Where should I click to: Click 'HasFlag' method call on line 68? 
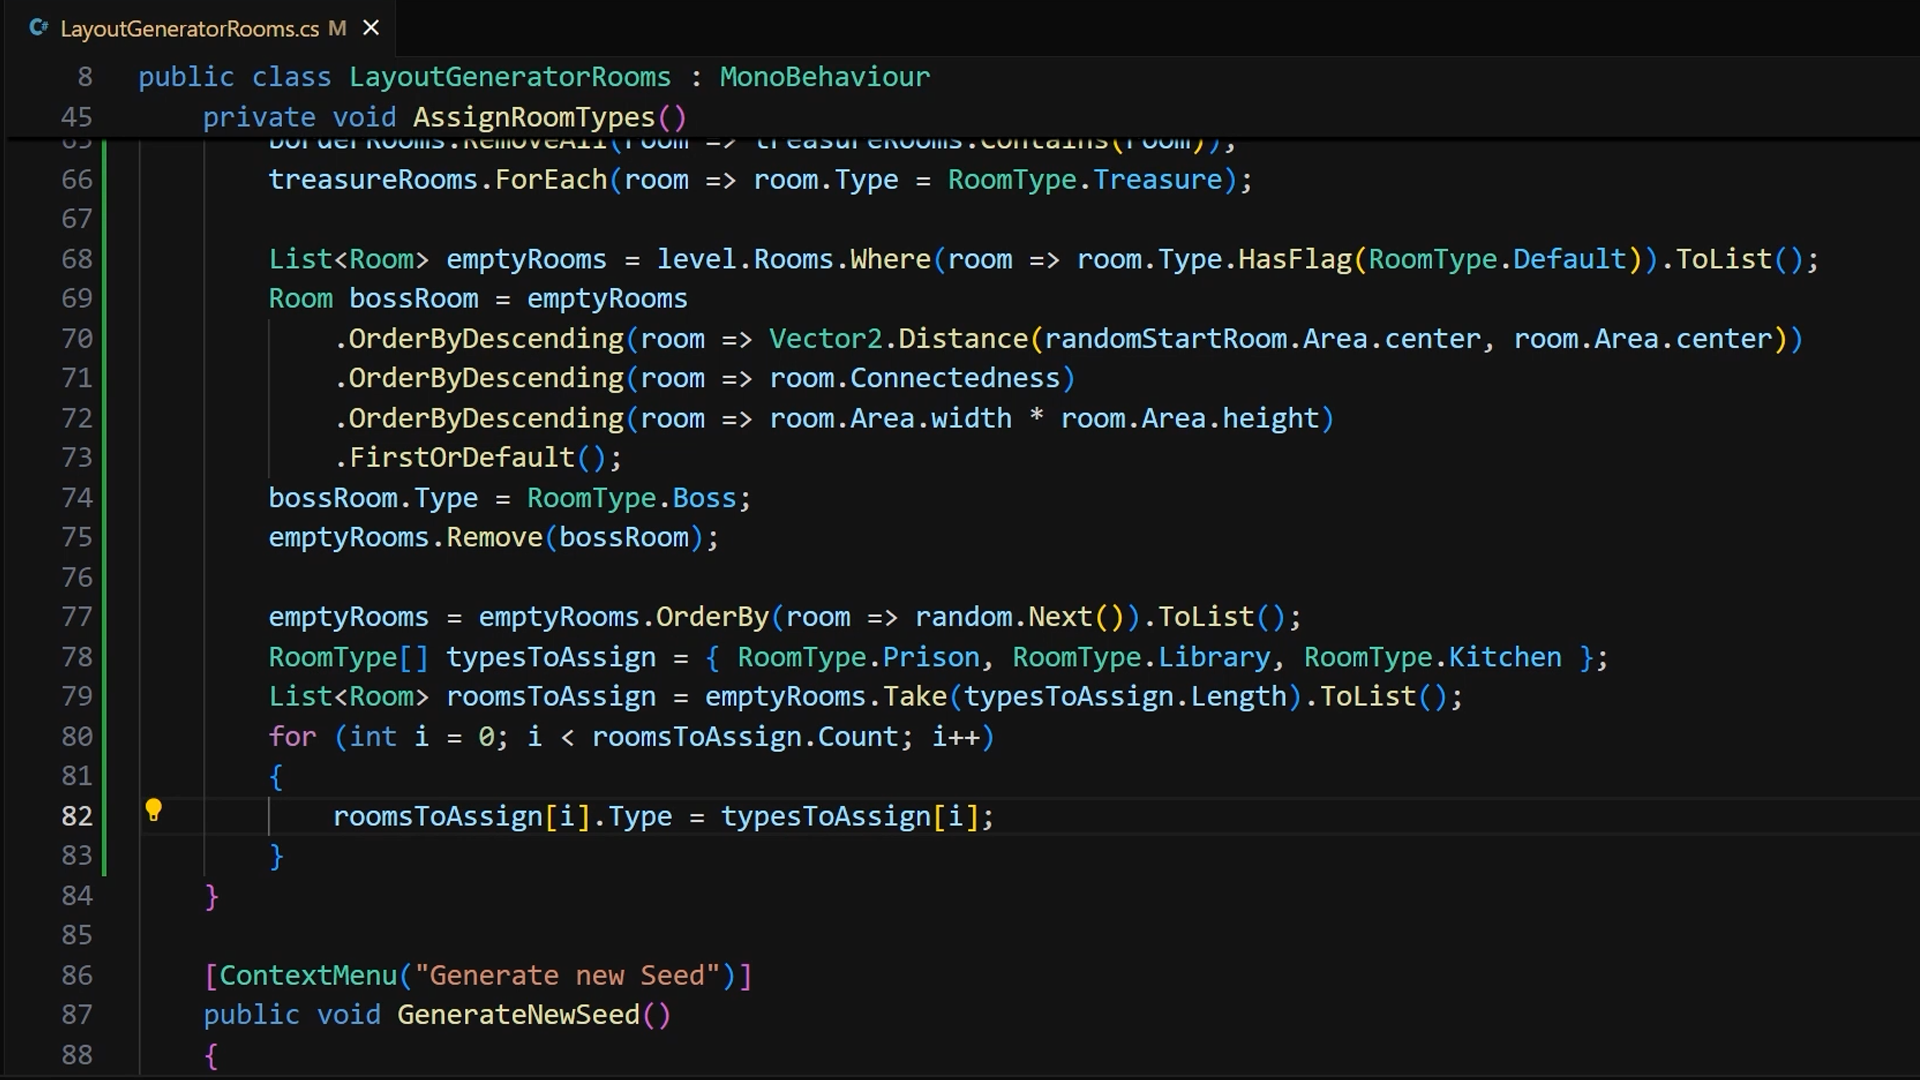click(x=1295, y=259)
